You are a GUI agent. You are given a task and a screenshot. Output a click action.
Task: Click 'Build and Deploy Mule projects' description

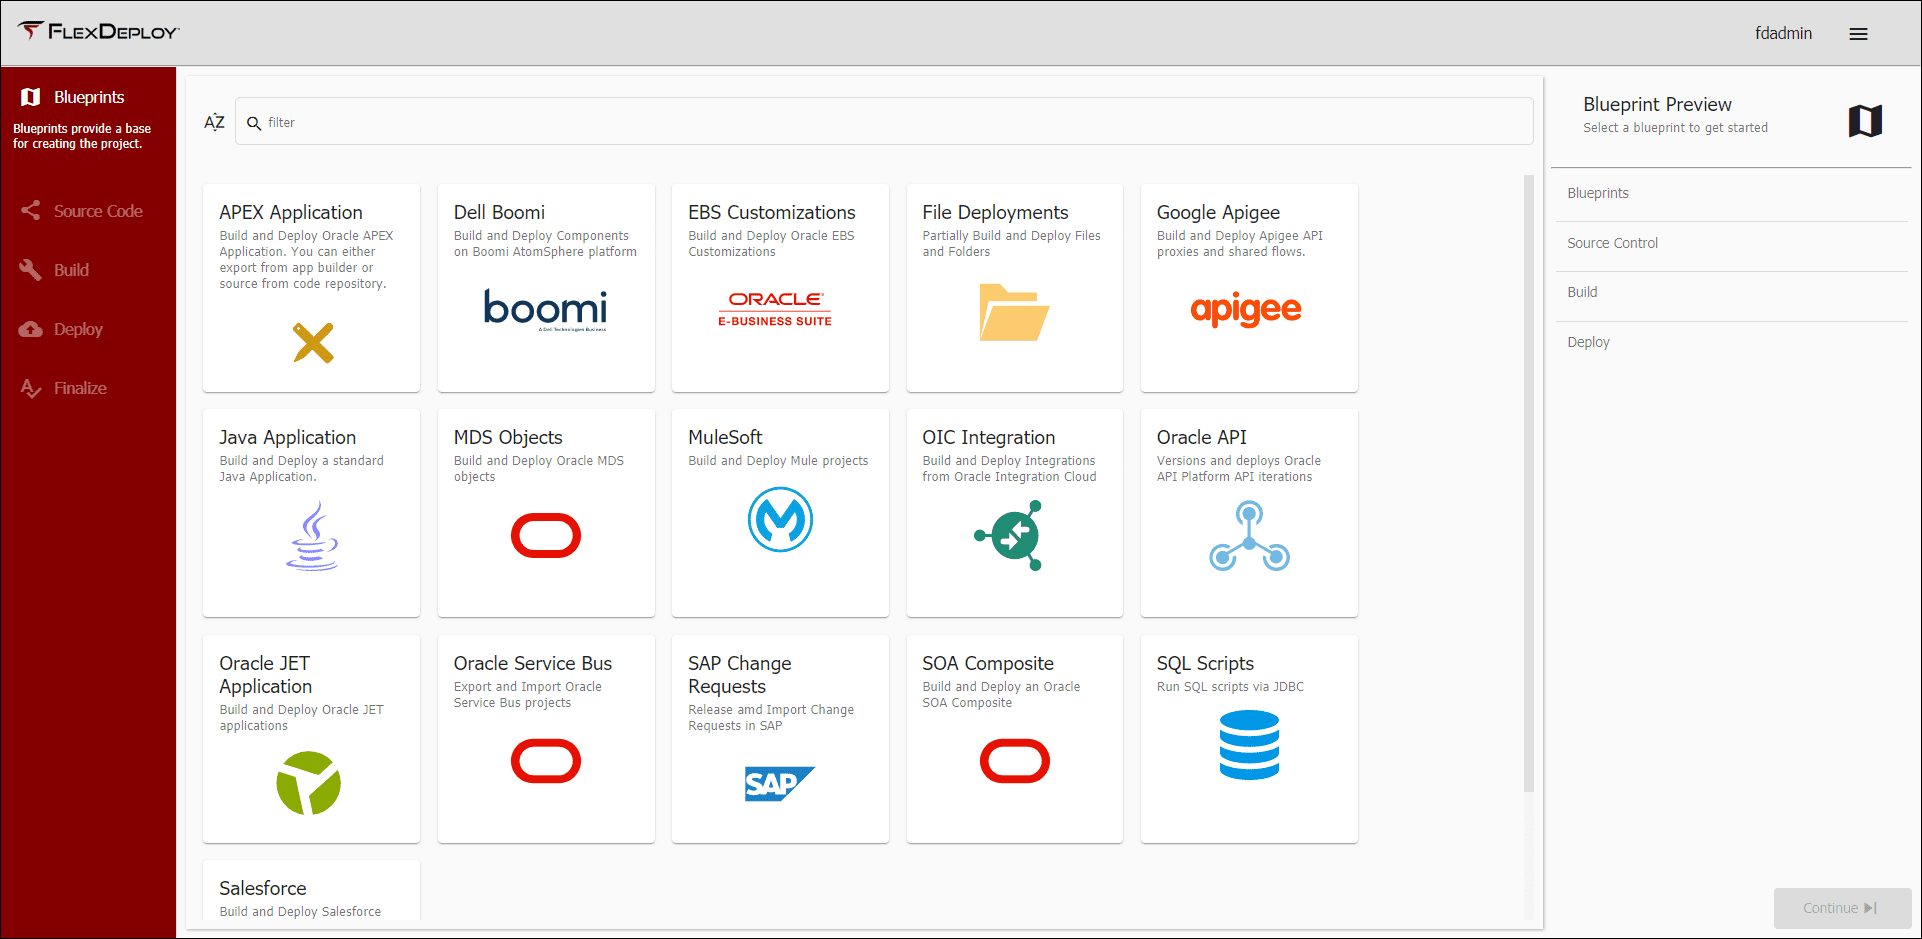coord(778,461)
